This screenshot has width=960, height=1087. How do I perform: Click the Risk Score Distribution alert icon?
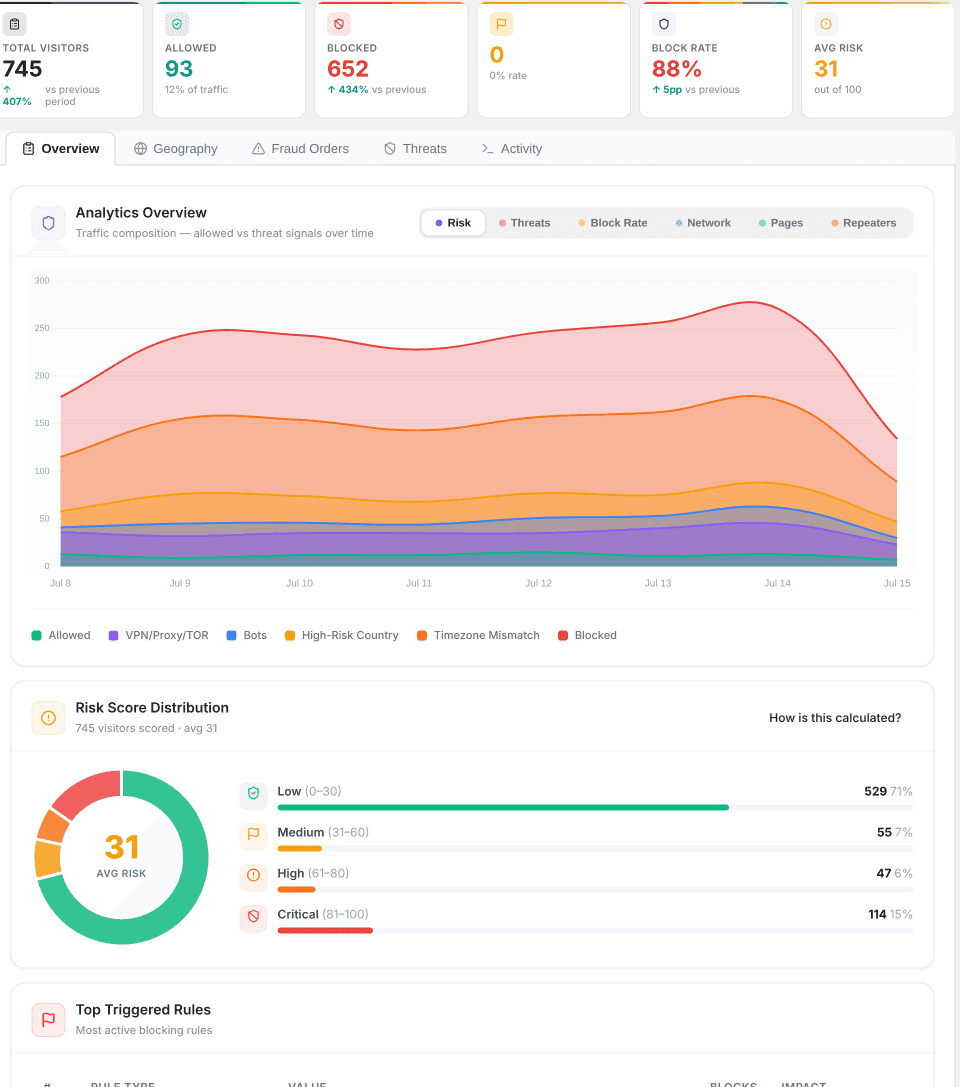pyautogui.click(x=49, y=718)
